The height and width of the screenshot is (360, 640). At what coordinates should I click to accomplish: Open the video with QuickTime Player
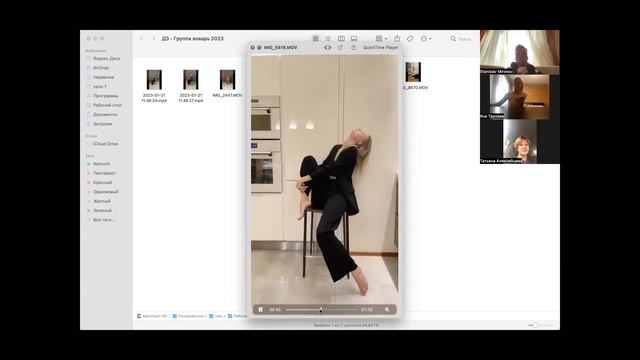click(380, 48)
